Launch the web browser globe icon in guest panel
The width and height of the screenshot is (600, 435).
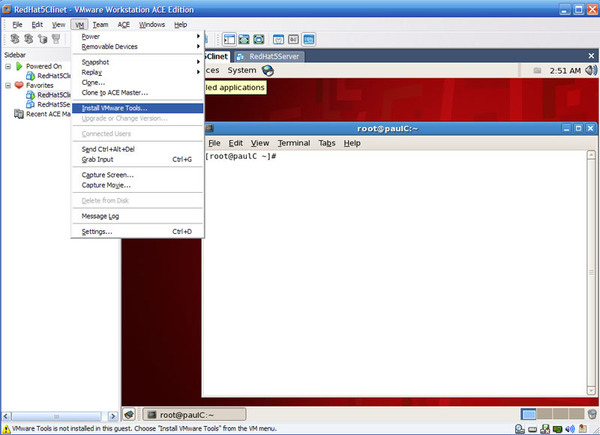(267, 70)
